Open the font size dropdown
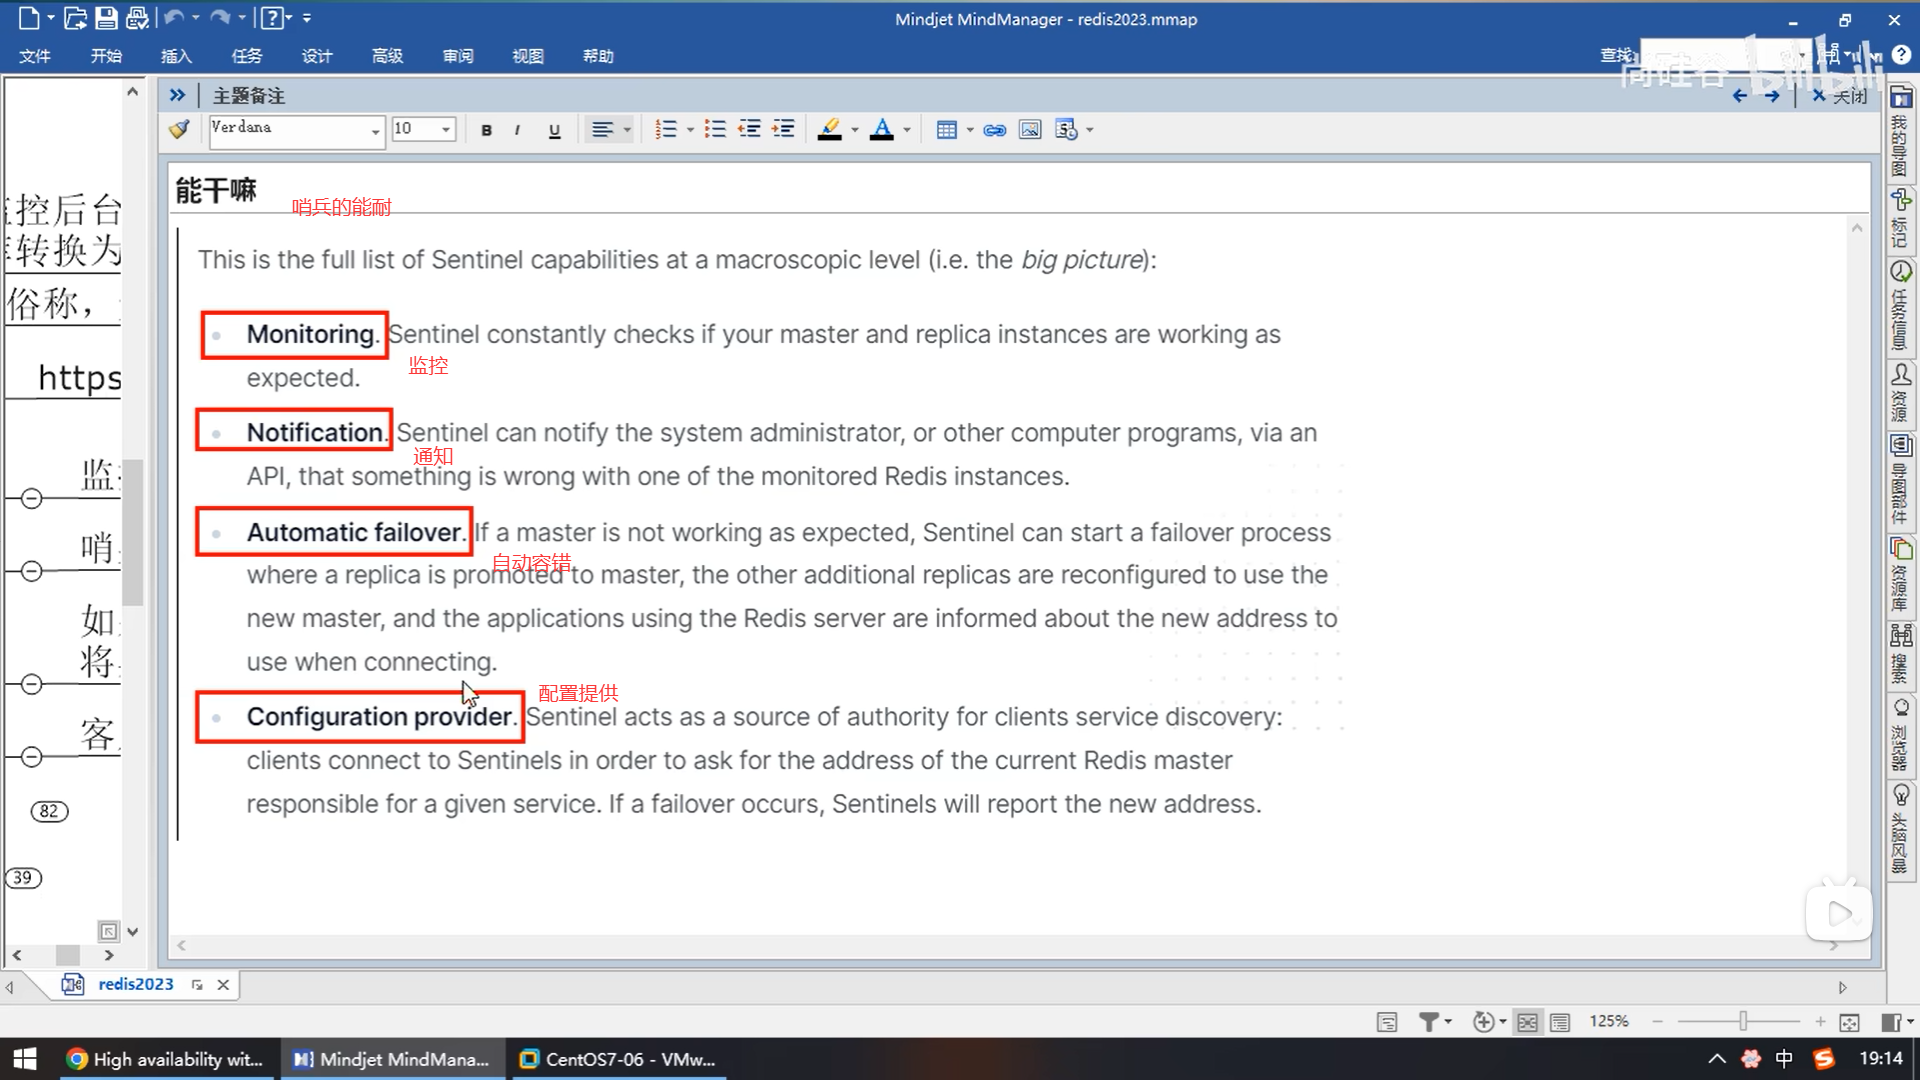 click(445, 130)
